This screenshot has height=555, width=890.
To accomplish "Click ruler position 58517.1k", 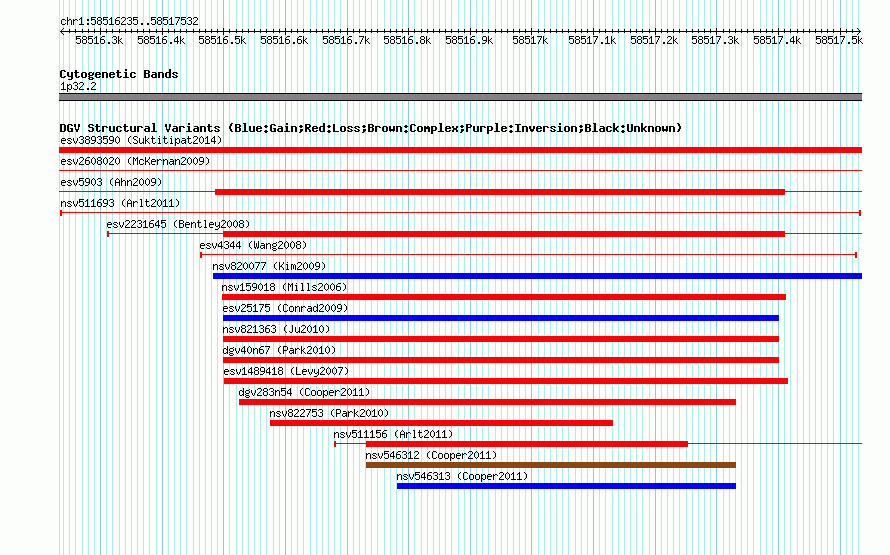I will [x=593, y=40].
